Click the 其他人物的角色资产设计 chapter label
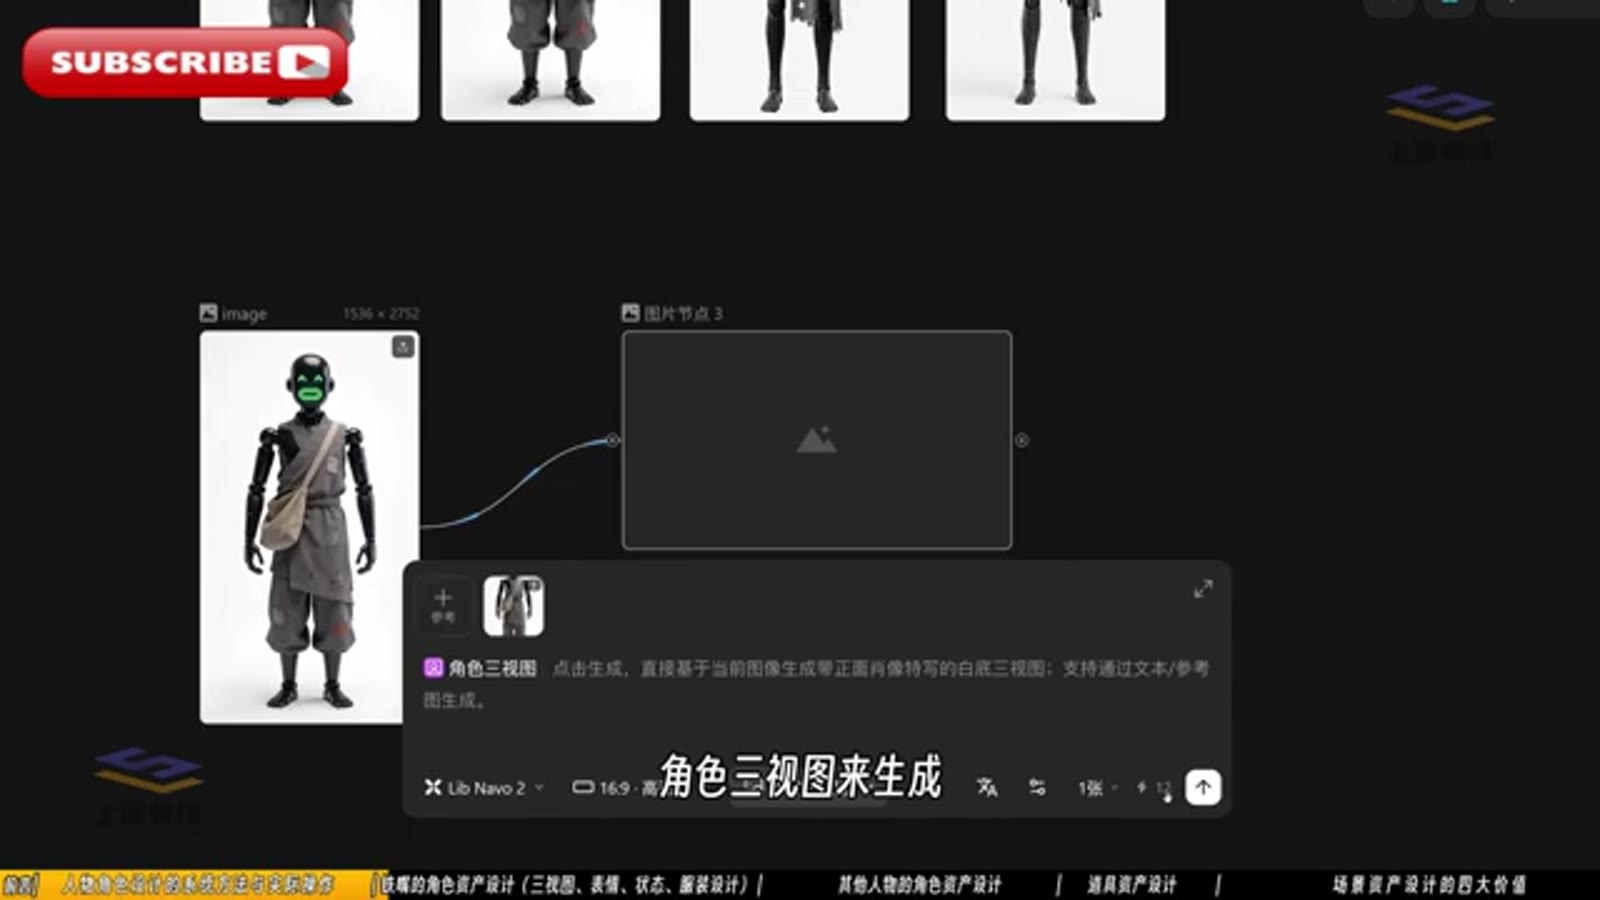This screenshot has height=900, width=1600. [x=919, y=884]
